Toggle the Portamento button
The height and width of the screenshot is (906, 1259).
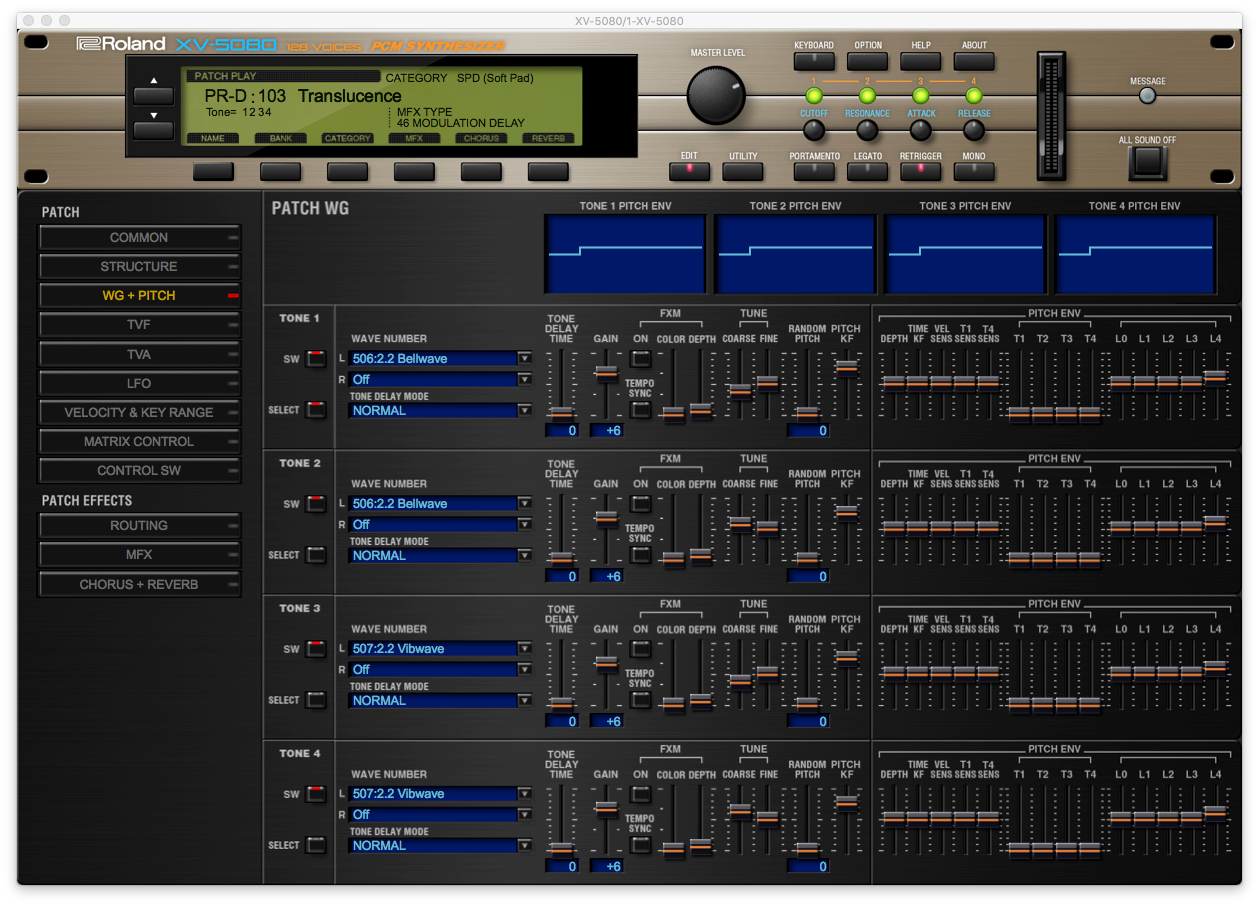[814, 171]
